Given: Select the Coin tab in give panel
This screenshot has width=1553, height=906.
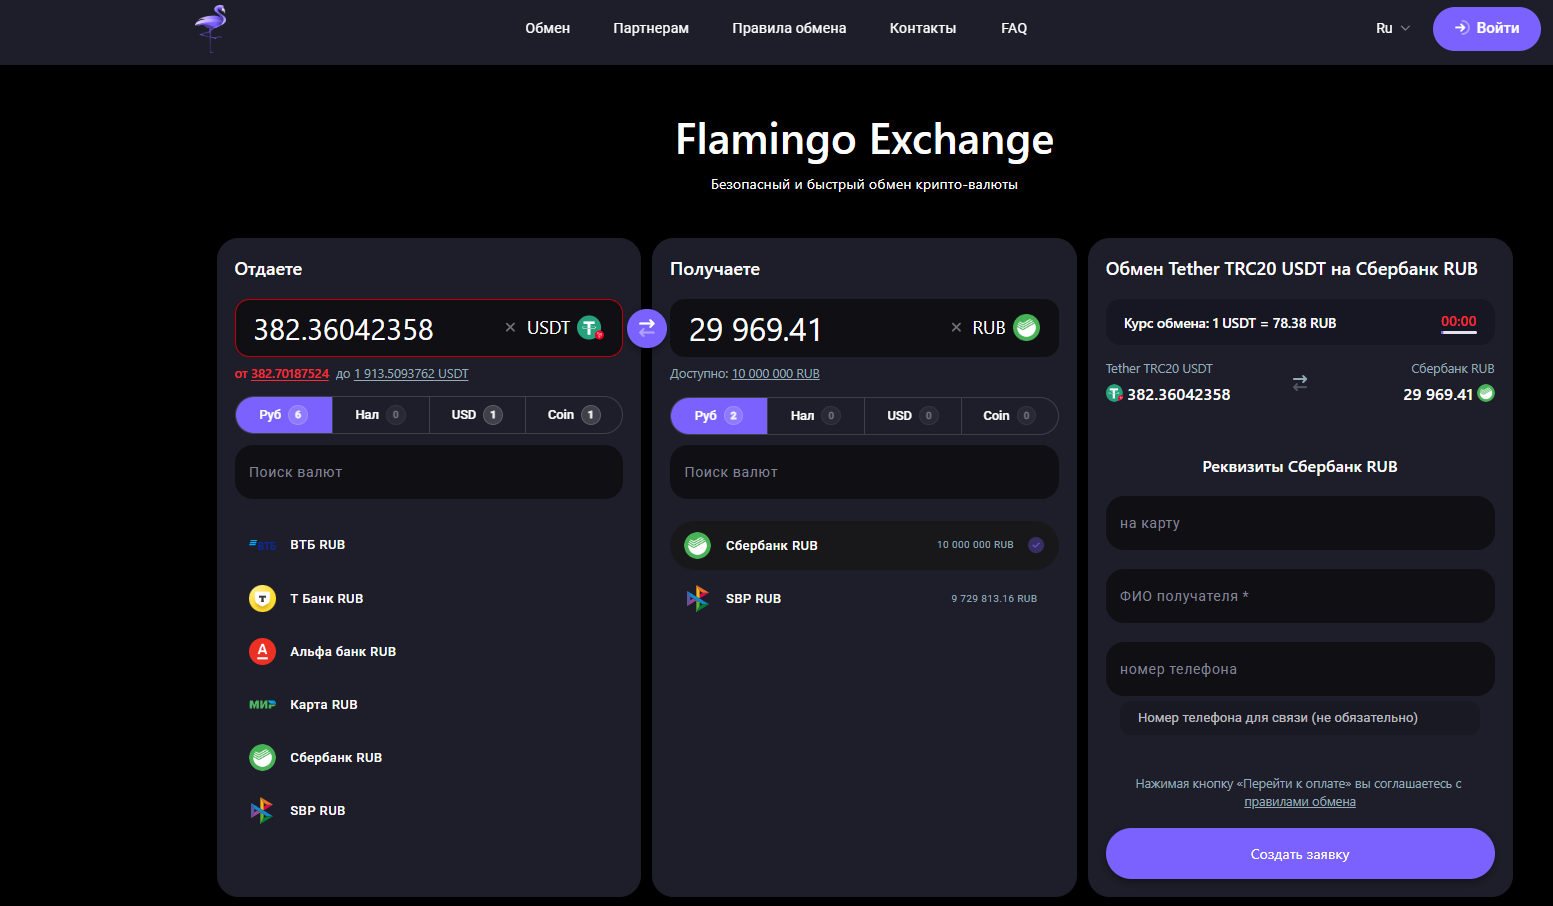Looking at the screenshot, I should [x=574, y=415].
